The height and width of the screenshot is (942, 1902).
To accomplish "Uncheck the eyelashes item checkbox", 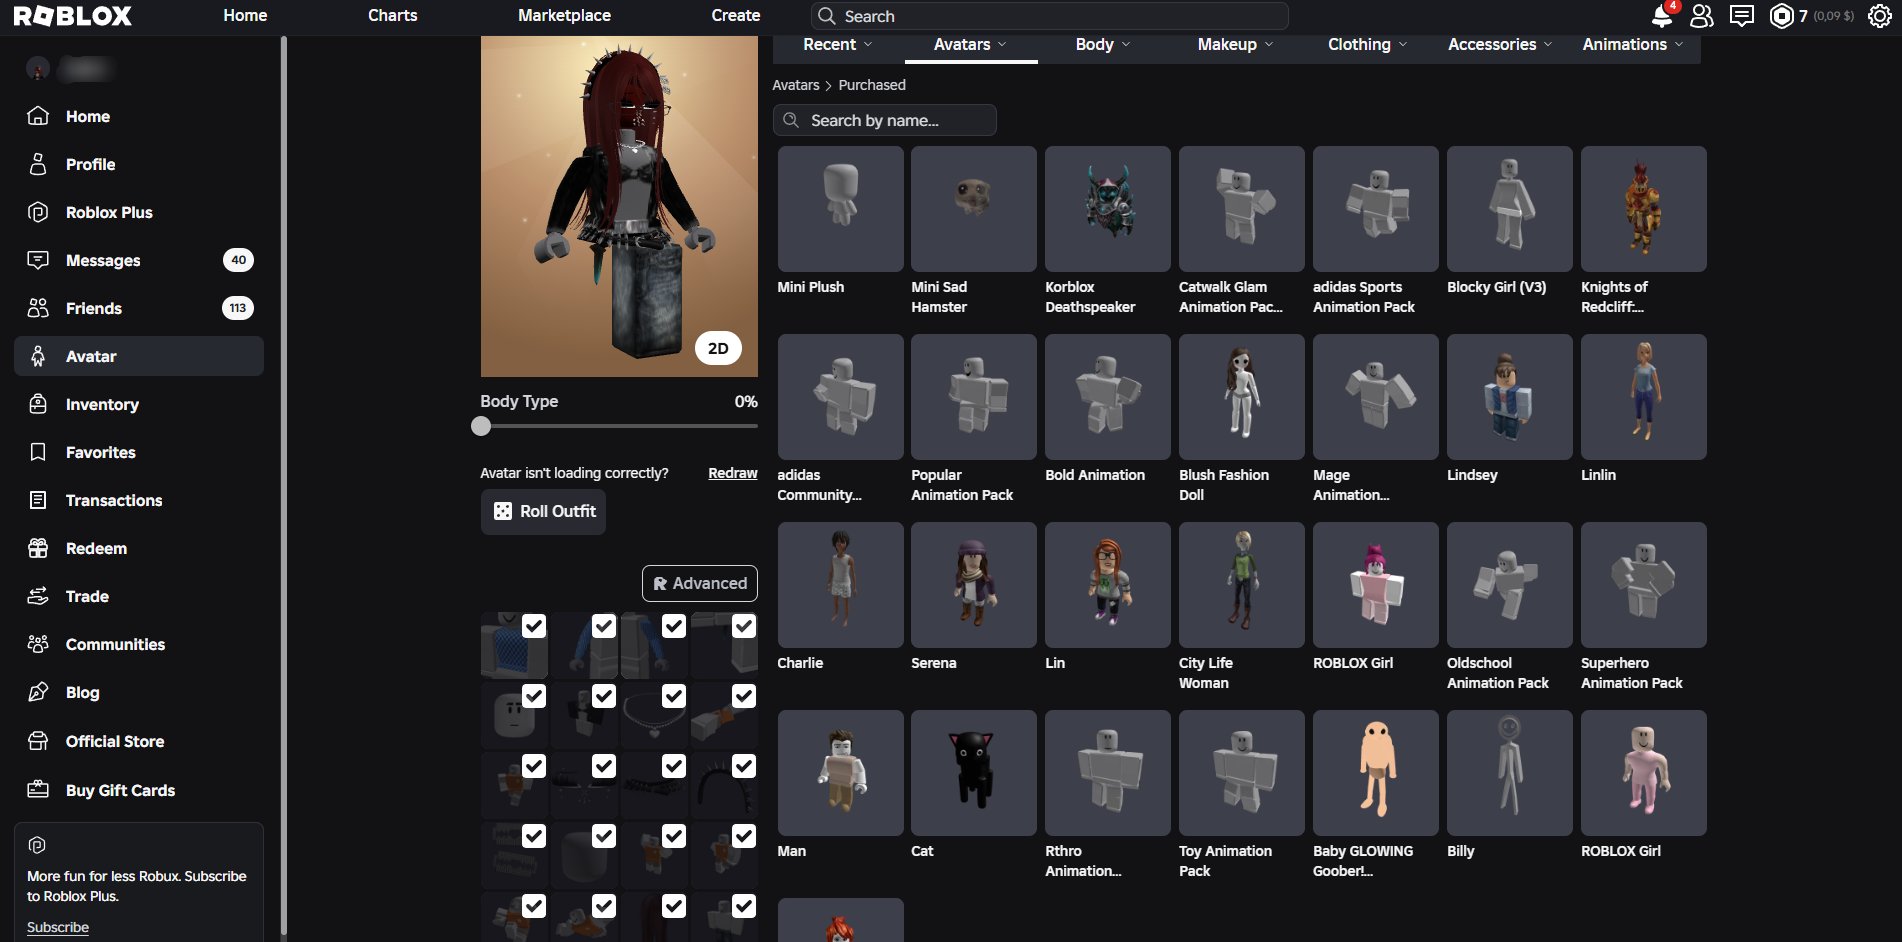I will click(604, 766).
